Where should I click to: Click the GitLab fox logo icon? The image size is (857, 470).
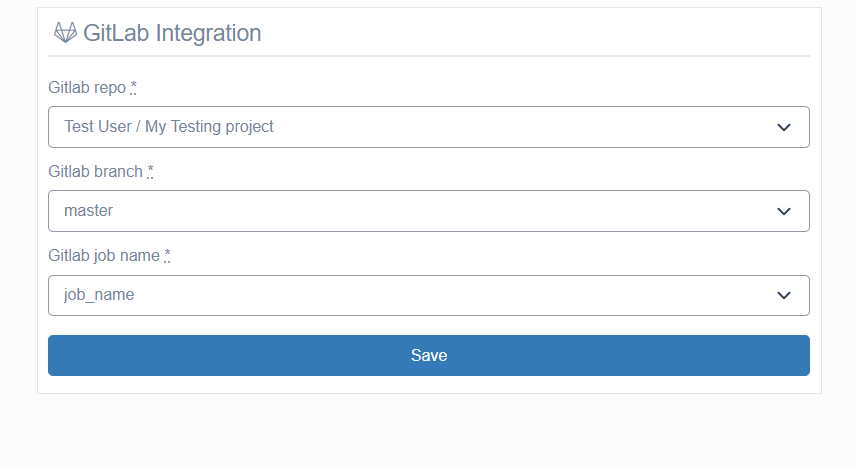coord(65,33)
